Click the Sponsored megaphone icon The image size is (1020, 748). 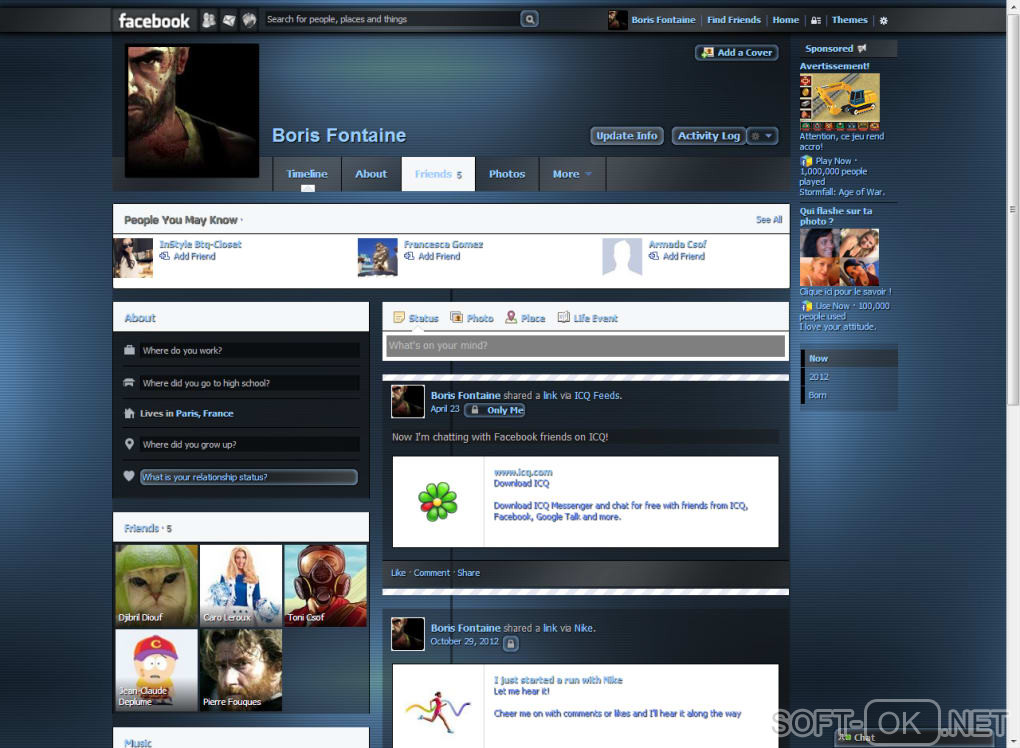click(862, 48)
